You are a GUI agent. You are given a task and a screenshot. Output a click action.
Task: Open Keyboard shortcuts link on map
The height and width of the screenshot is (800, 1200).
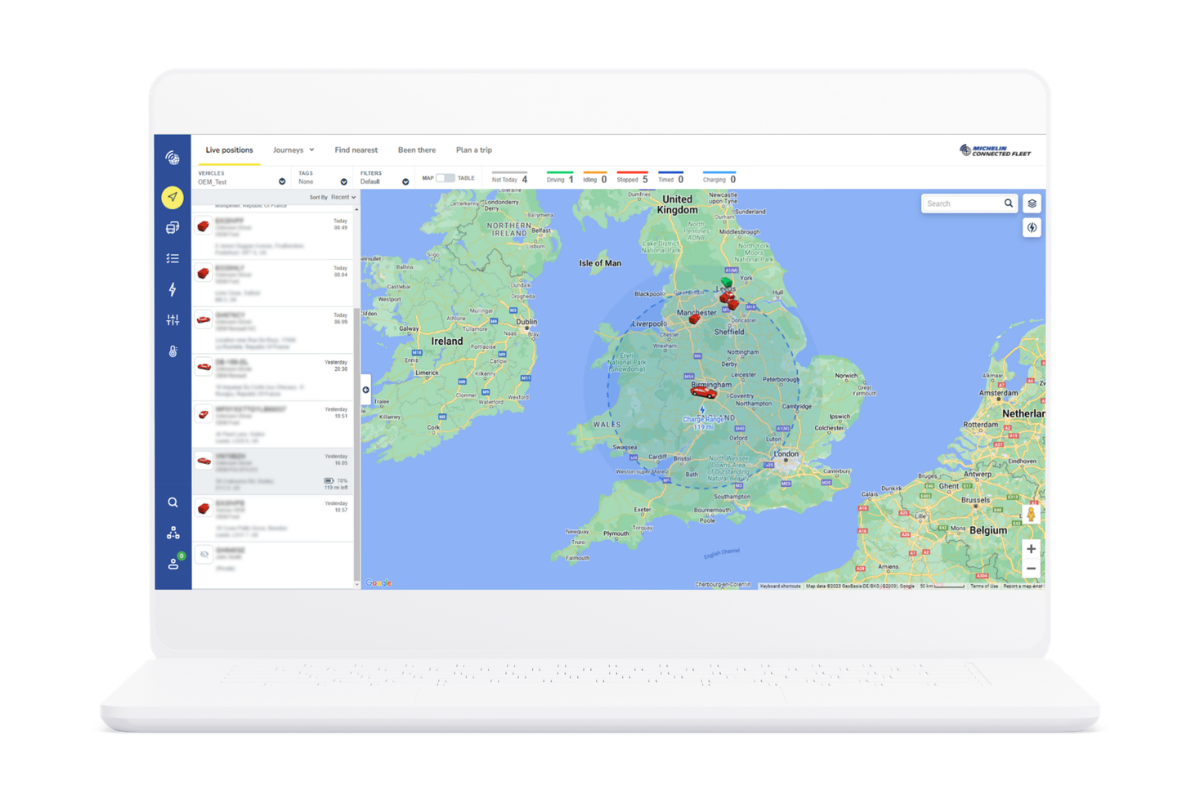tap(780, 586)
